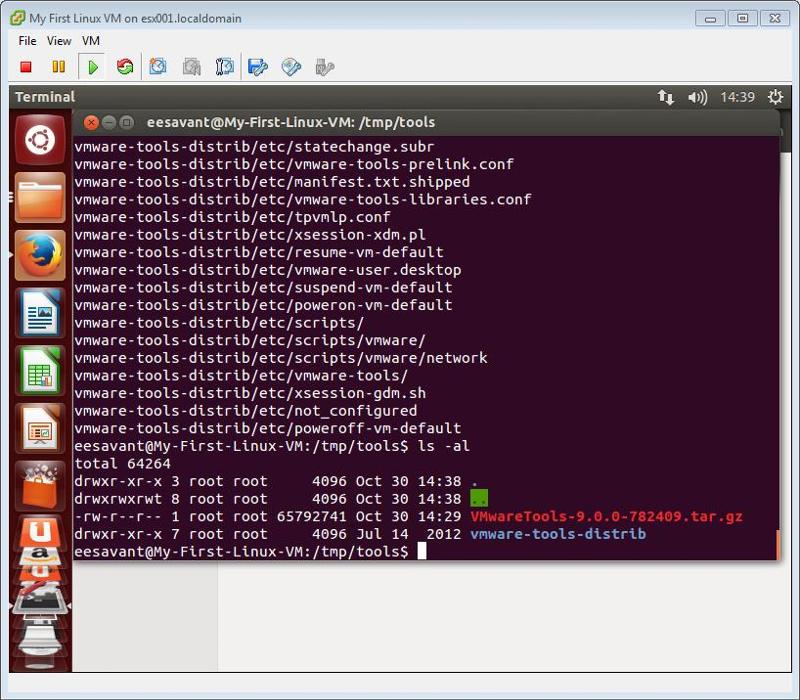This screenshot has width=800, height=700.
Task: Click the line ending in not_configured
Action: click(245, 411)
